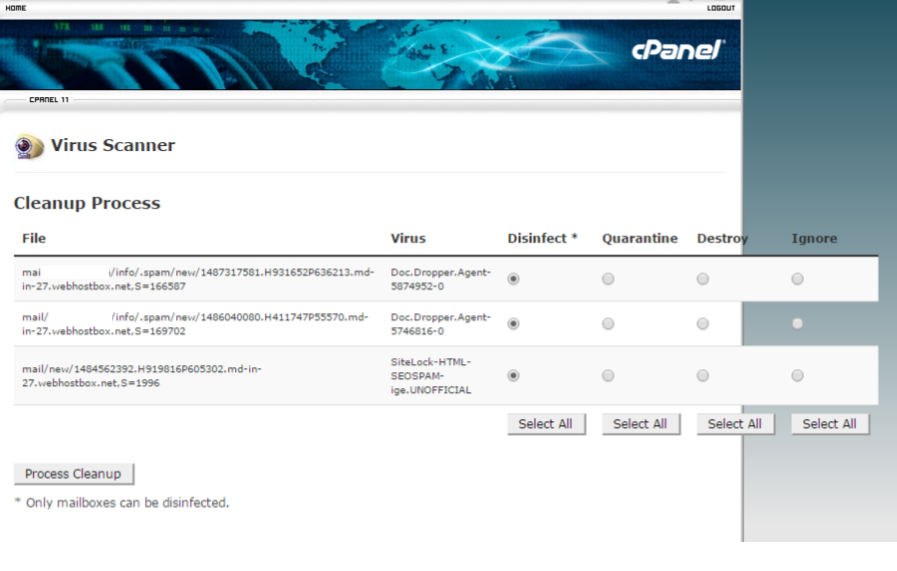Viewport: 897px width, 571px height.
Task: Choose Quarantine for the SiteLock-HTML-SEOSPAM file
Action: 608,376
